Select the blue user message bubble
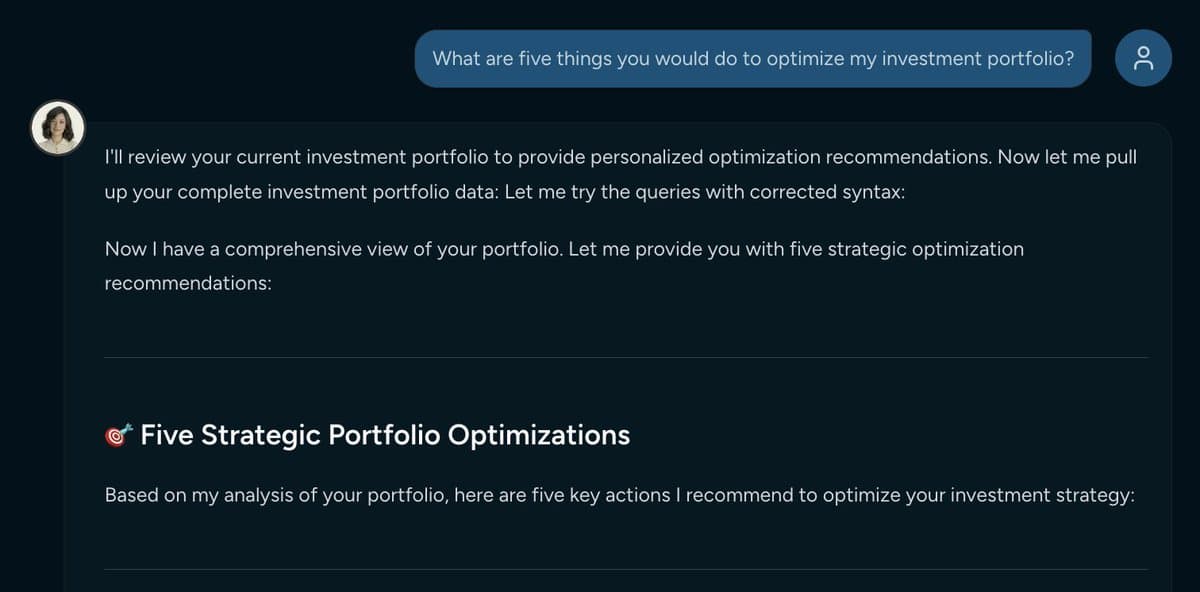The image size is (1200, 592). click(753, 58)
